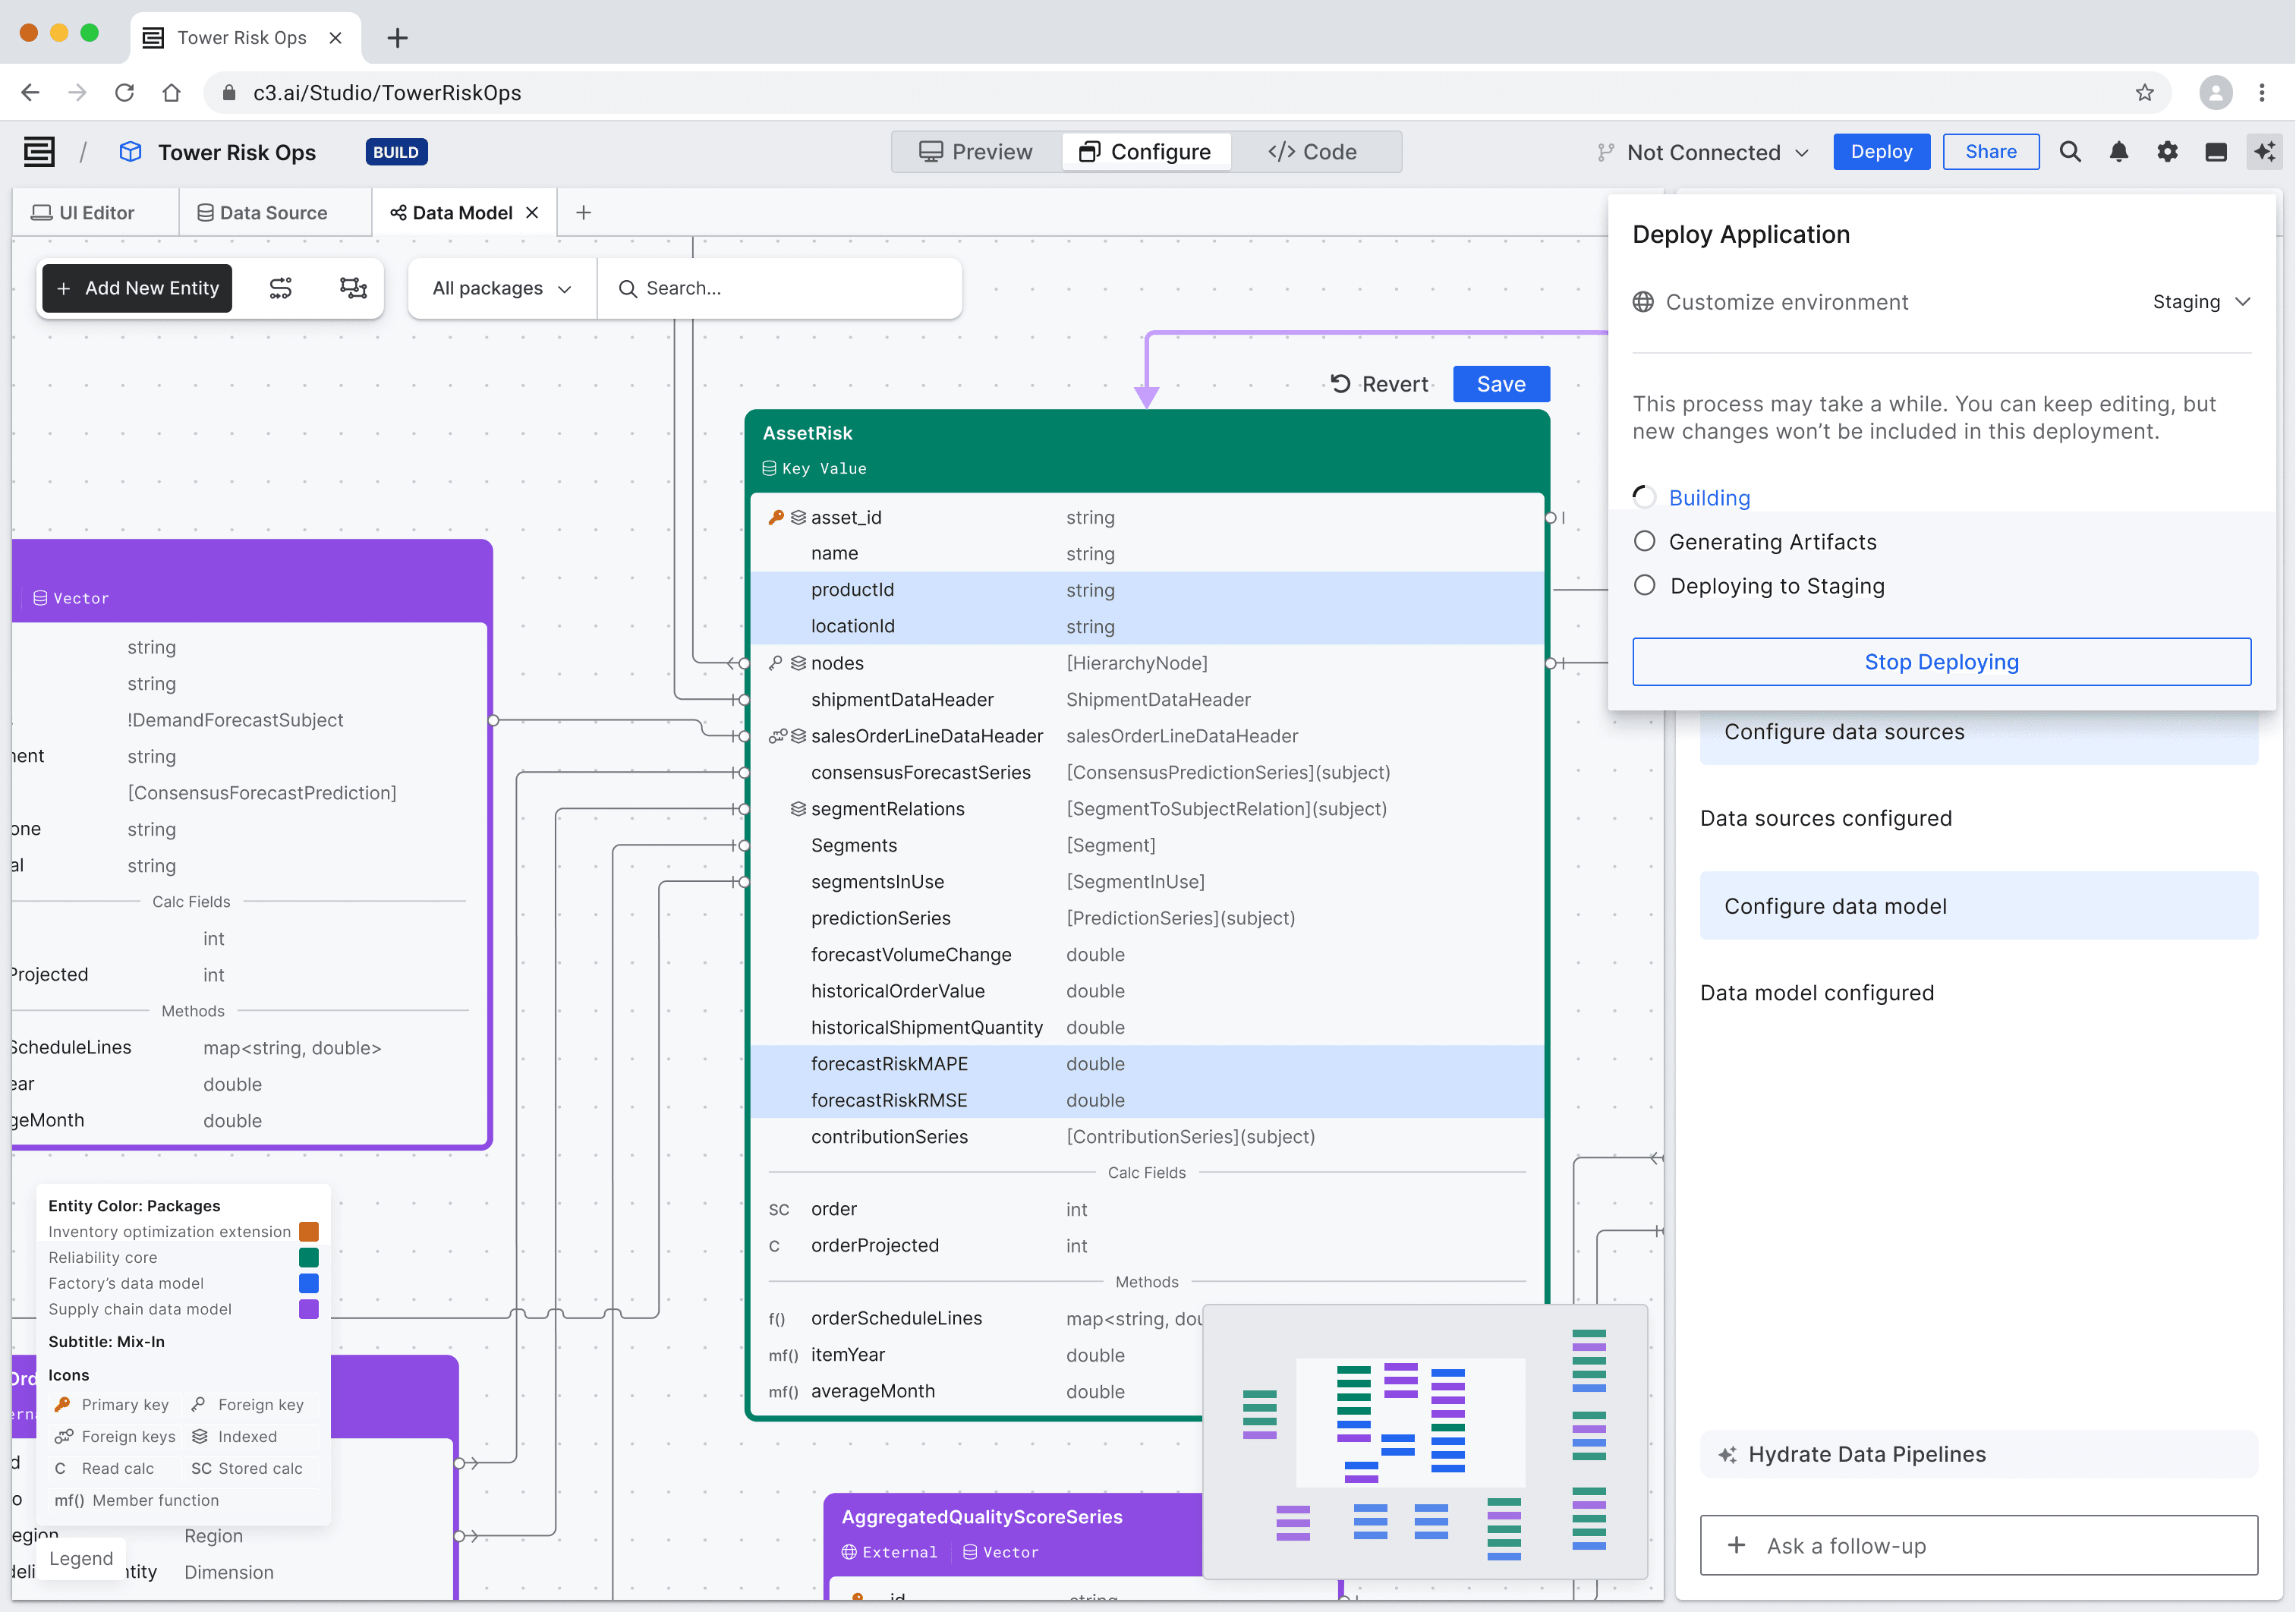The height and width of the screenshot is (1612, 2296).
Task: Click the search magnifier icon in the top bar
Action: (2070, 151)
